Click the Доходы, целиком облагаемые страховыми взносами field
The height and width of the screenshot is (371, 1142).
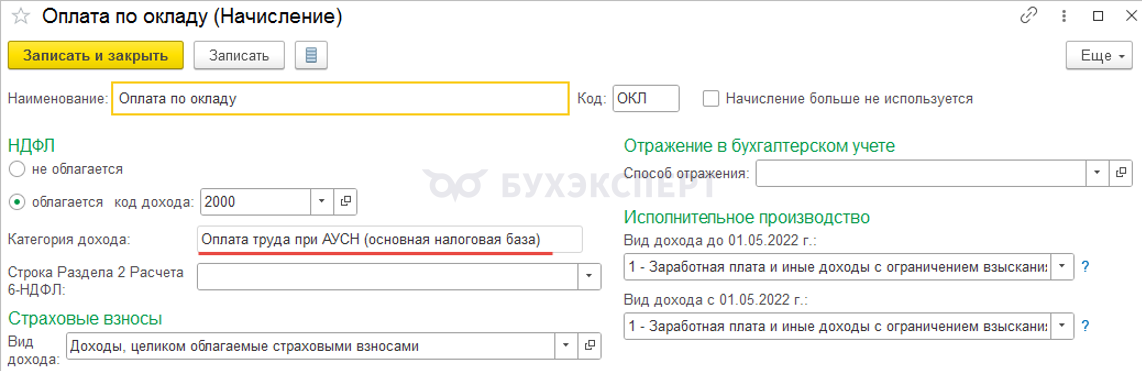coord(311,346)
